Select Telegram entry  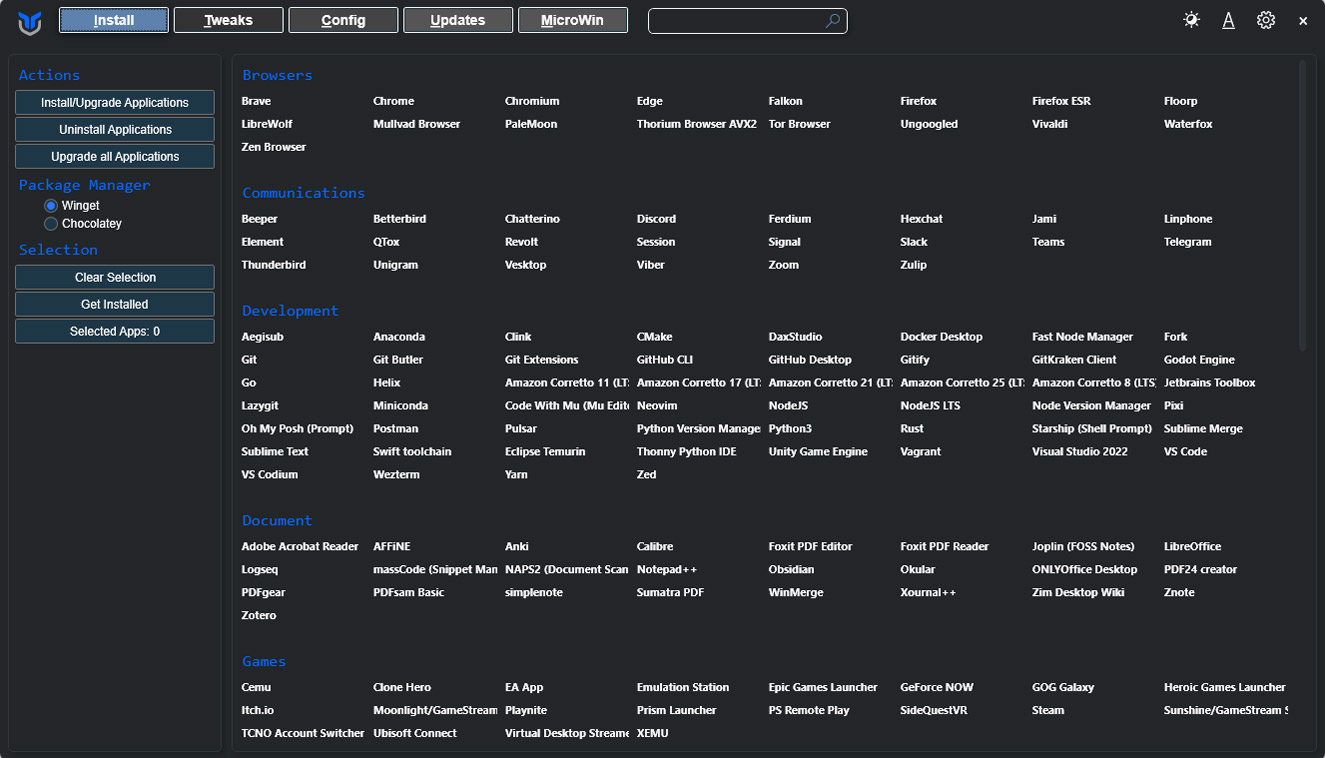[1187, 242]
